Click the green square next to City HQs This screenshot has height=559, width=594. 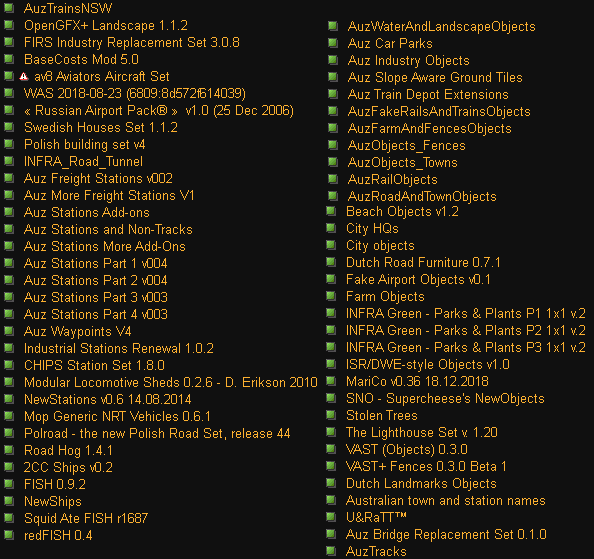[331, 228]
